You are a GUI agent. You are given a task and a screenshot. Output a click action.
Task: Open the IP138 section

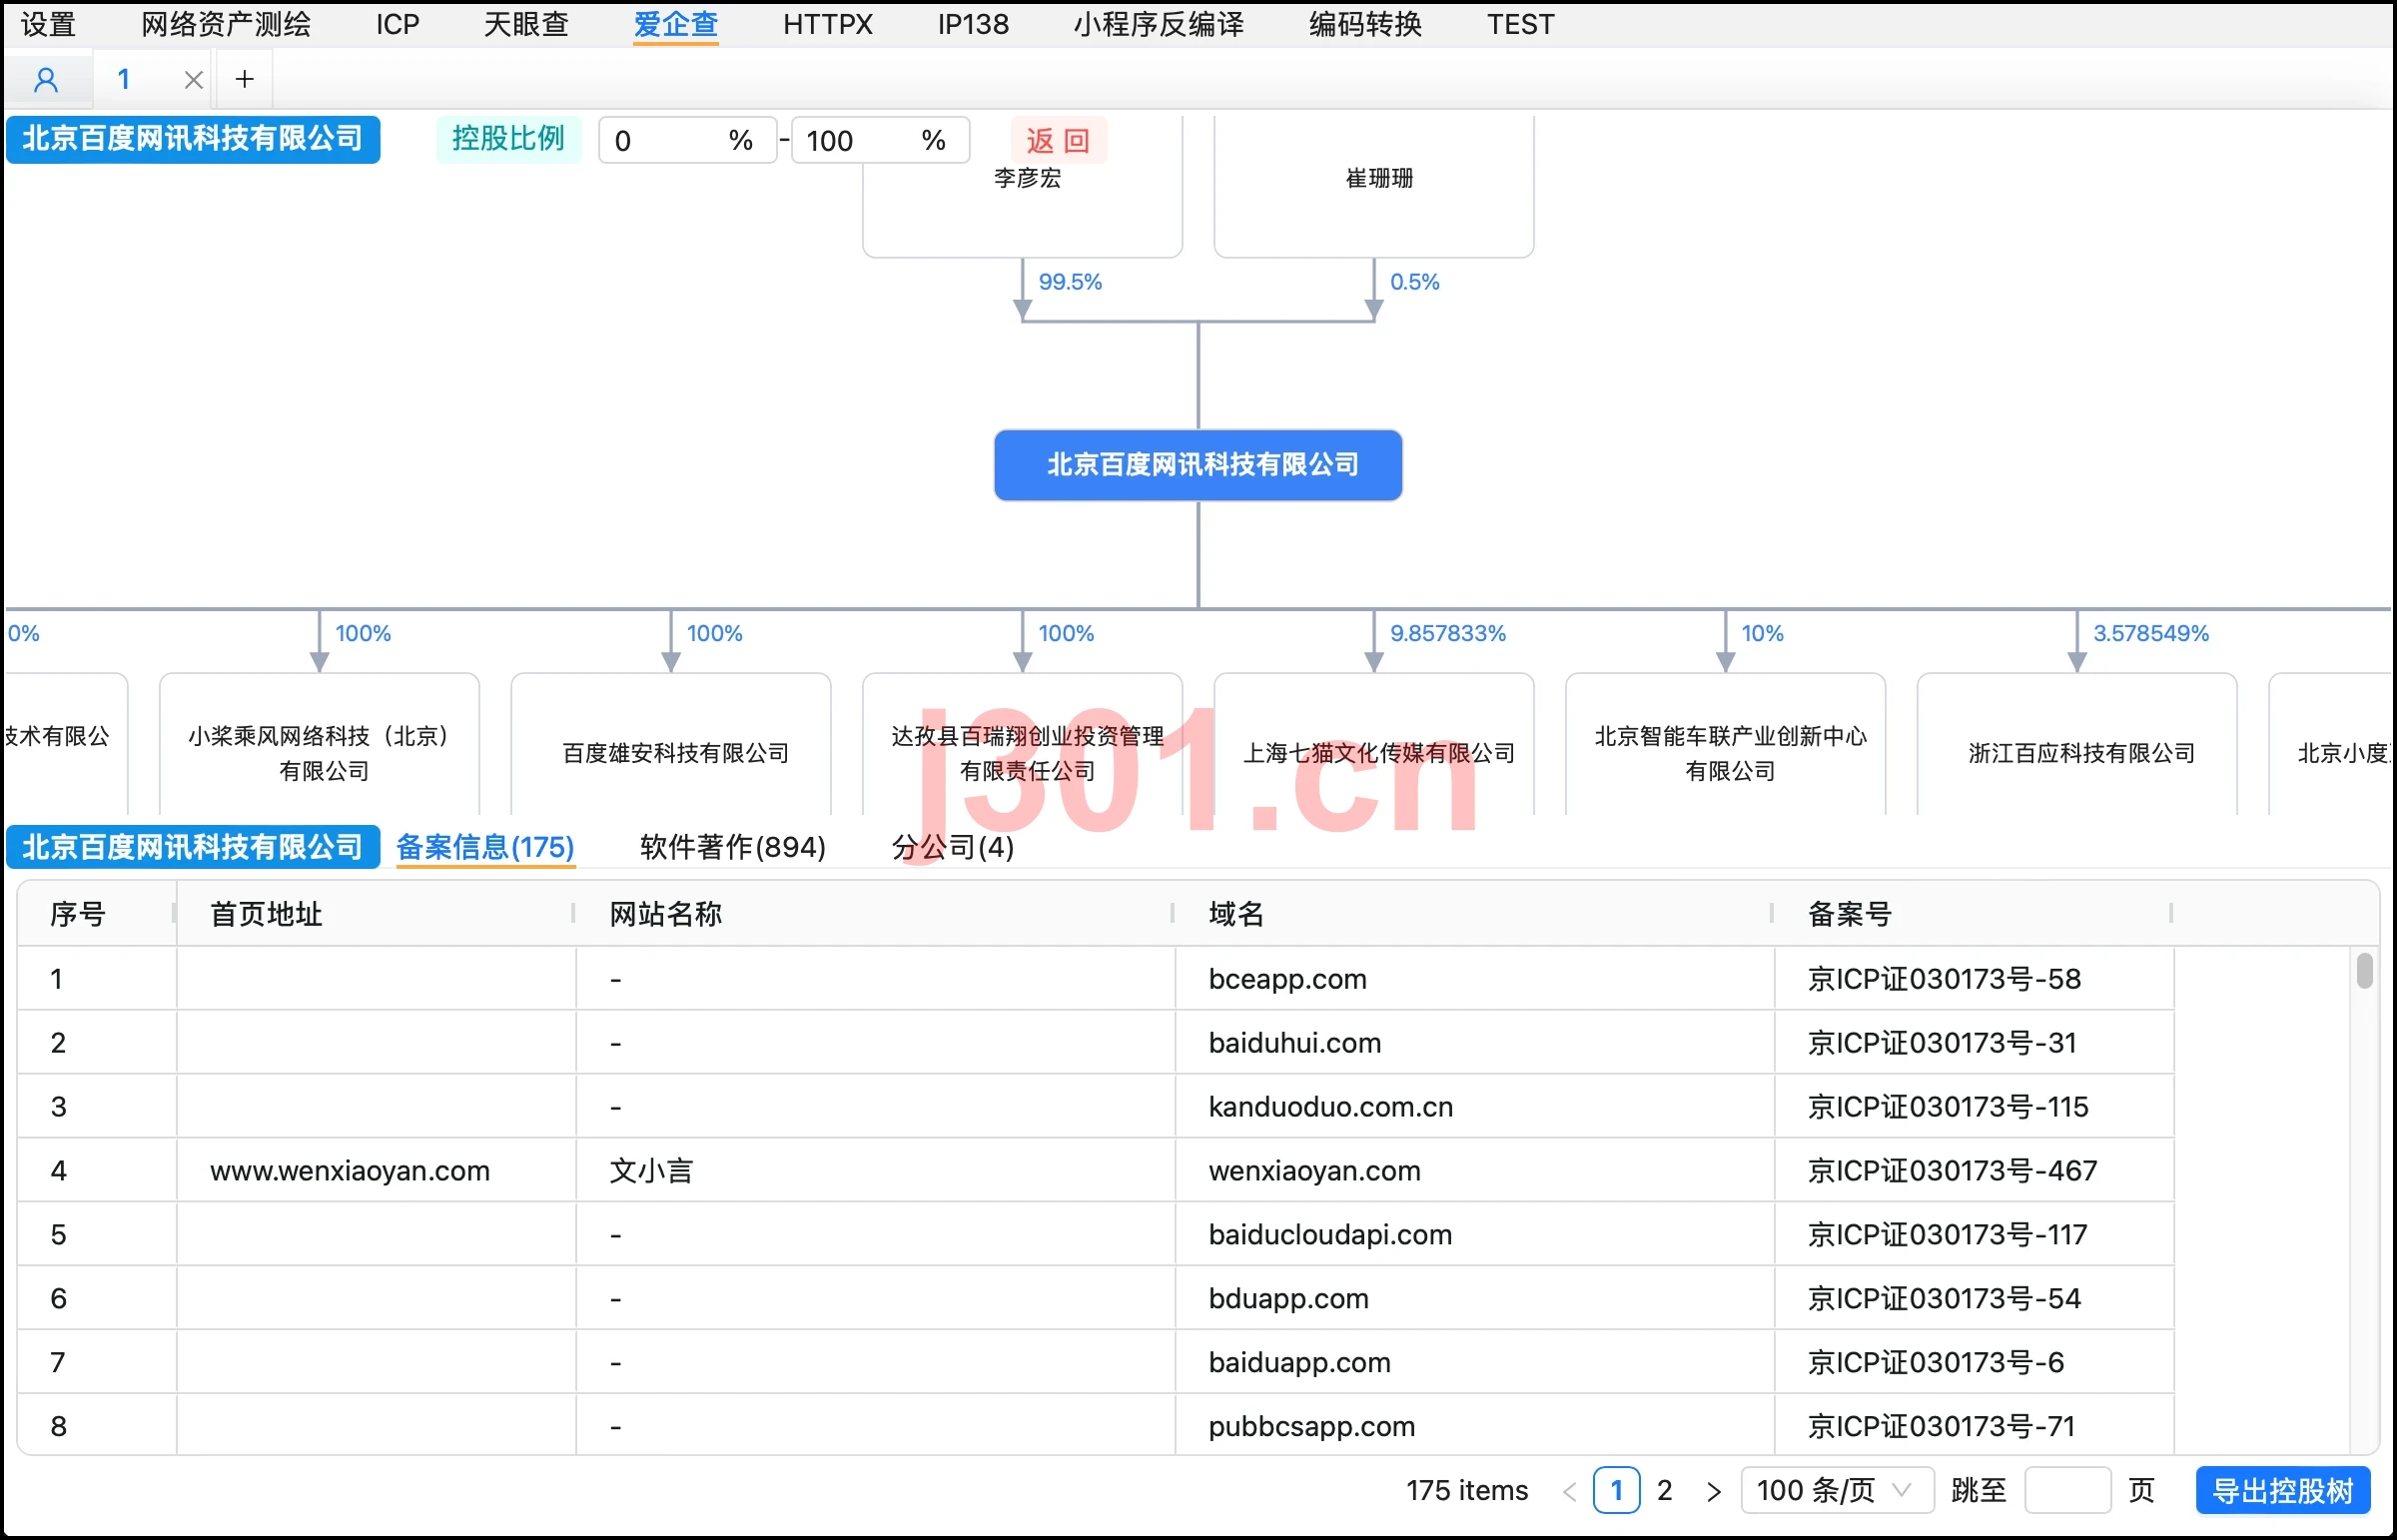click(973, 24)
